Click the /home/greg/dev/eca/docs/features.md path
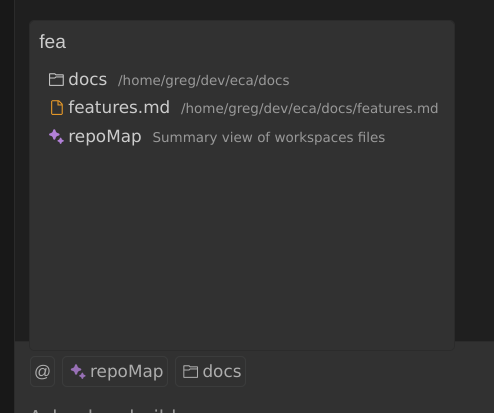The image size is (494, 413). [309, 109]
